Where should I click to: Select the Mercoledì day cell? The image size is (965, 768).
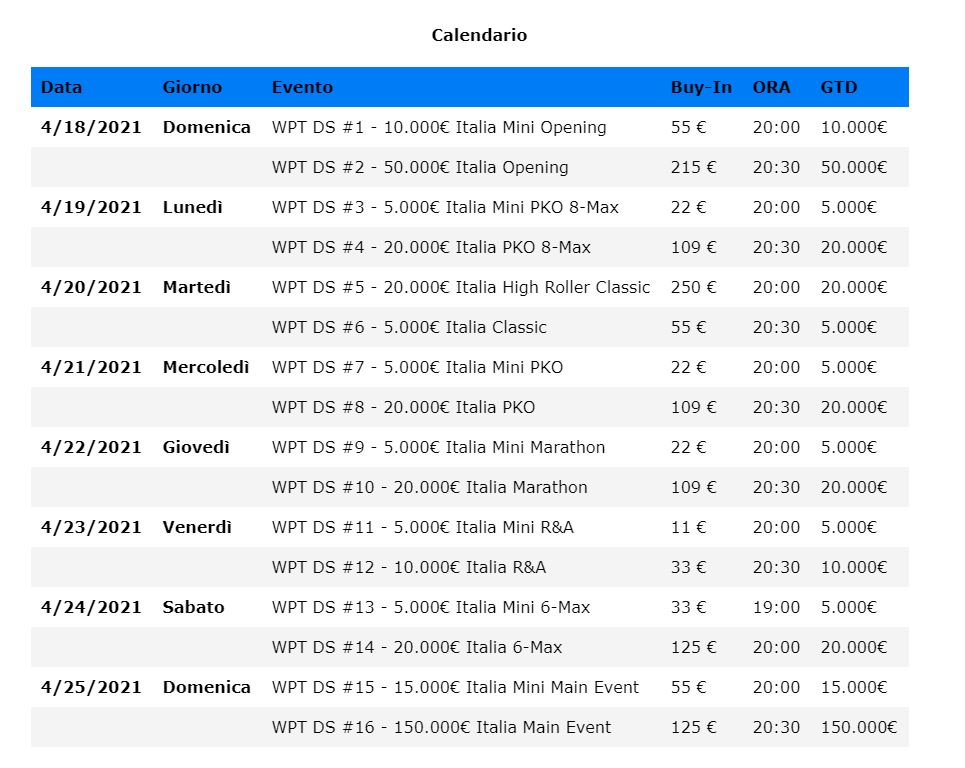[x=206, y=367]
